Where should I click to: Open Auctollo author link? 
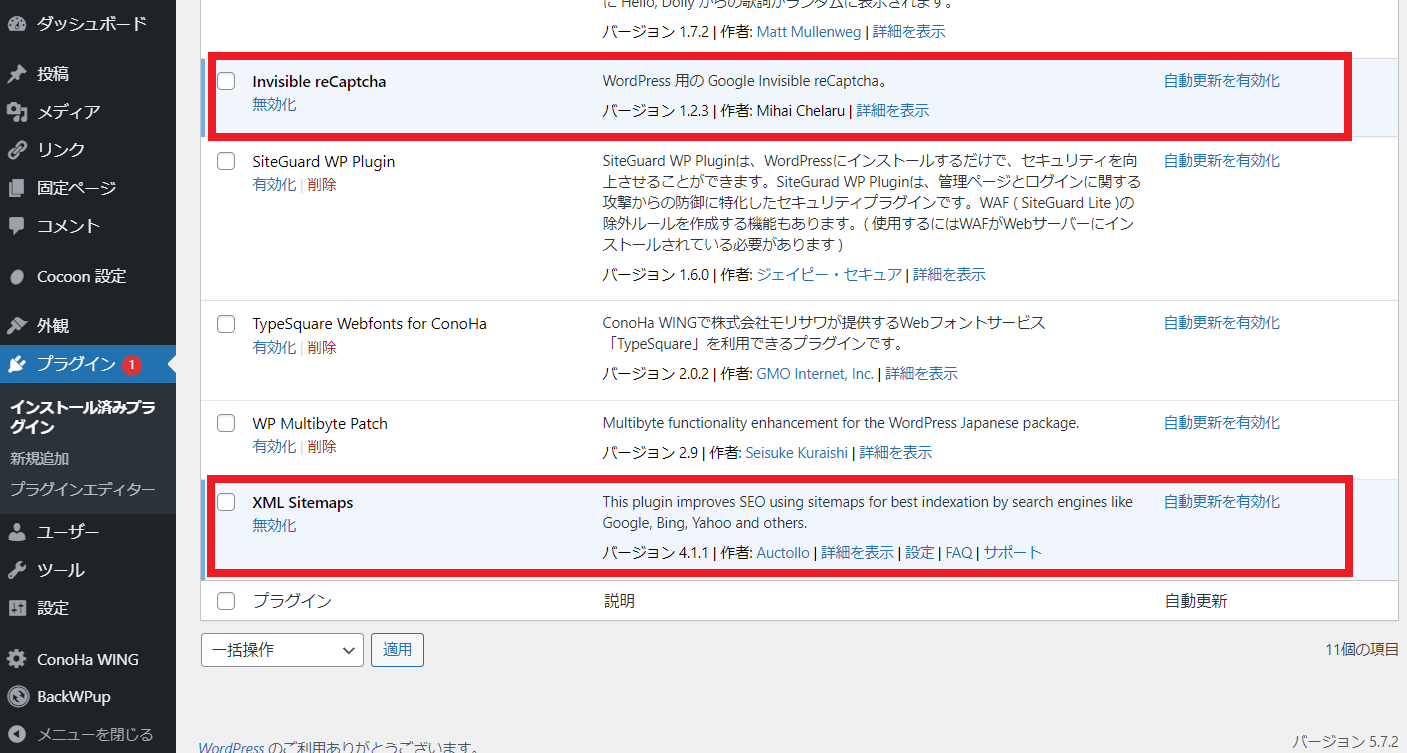(783, 553)
